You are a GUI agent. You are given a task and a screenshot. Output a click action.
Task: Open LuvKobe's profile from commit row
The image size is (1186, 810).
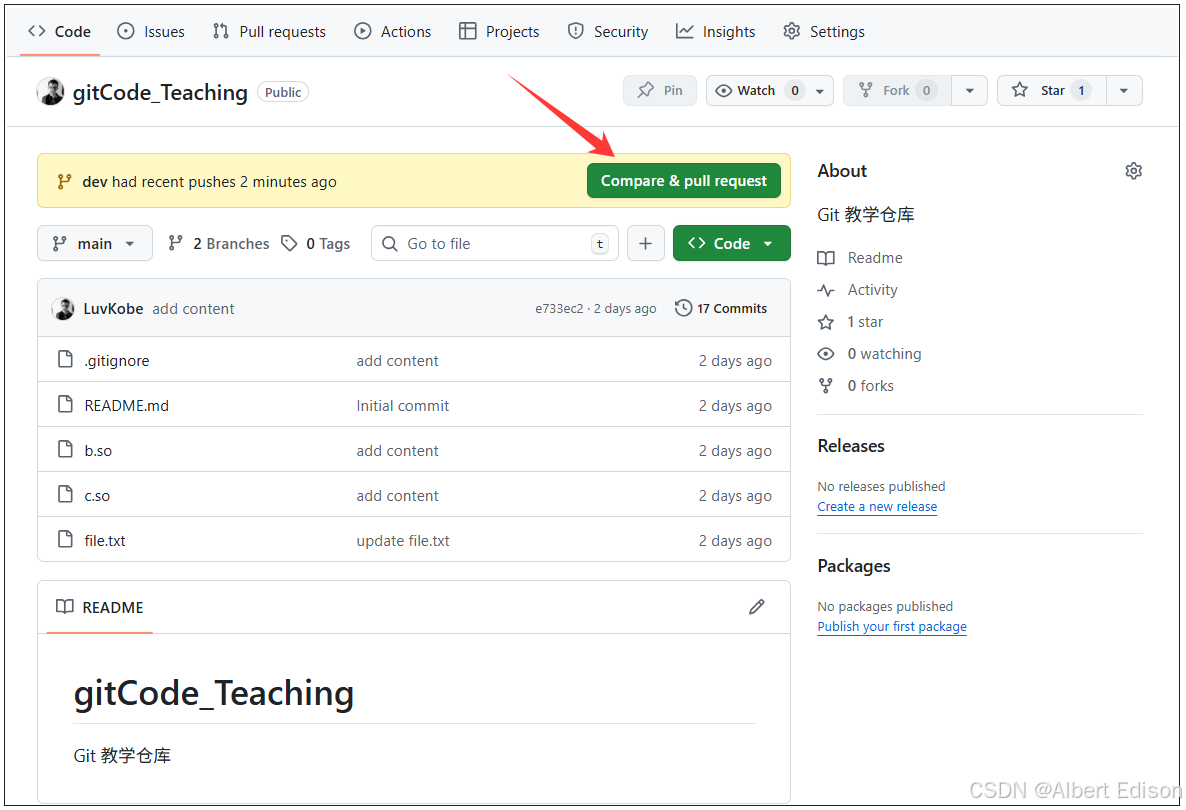click(x=113, y=309)
